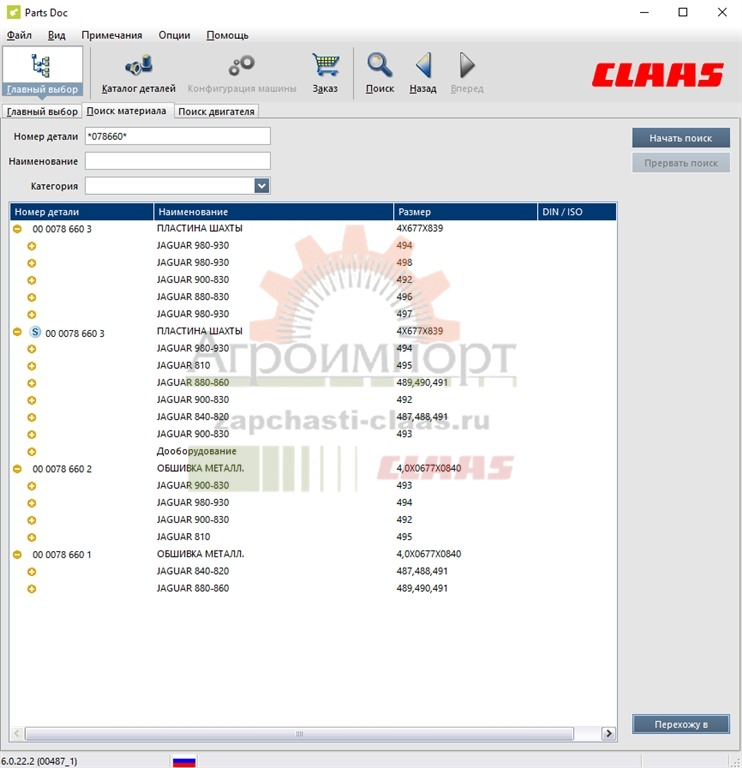This screenshot has height=768, width=742.
Task: Collapse the 00 0078 660 3 group marked with S
Action: [17, 332]
